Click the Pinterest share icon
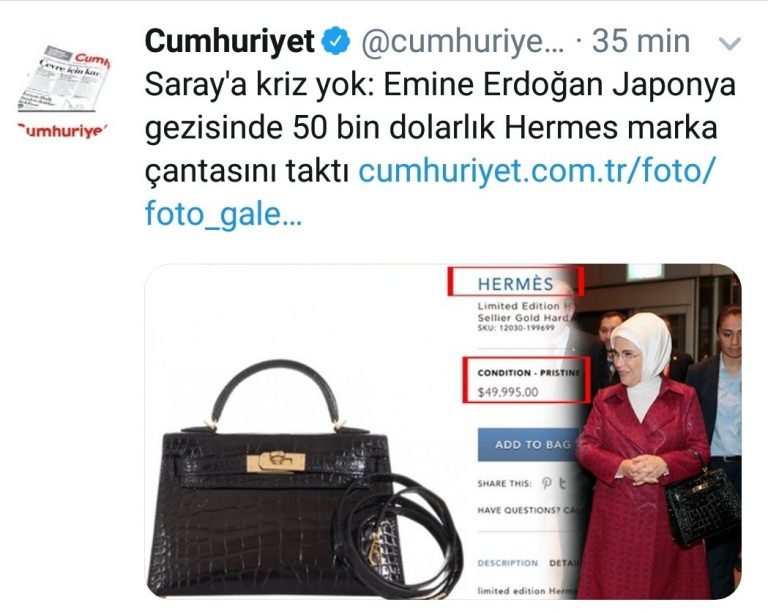Viewport: 768px width, 613px height. point(547,483)
